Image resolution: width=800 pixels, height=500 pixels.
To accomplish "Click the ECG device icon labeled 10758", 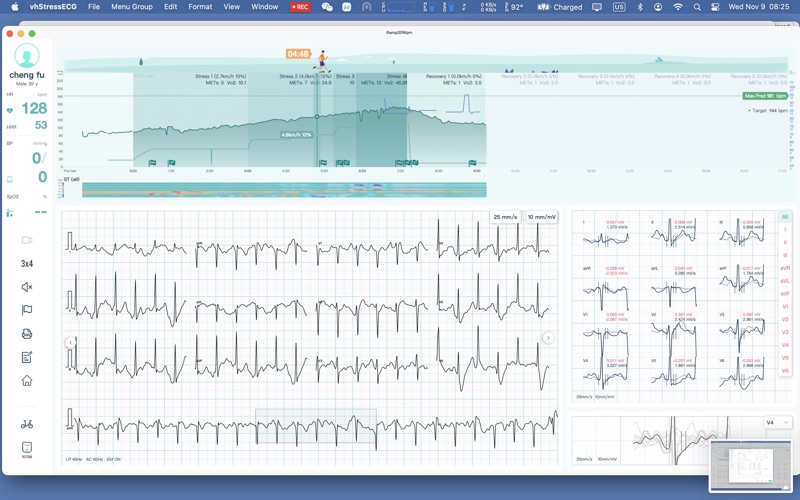I will pyautogui.click(x=27, y=449).
